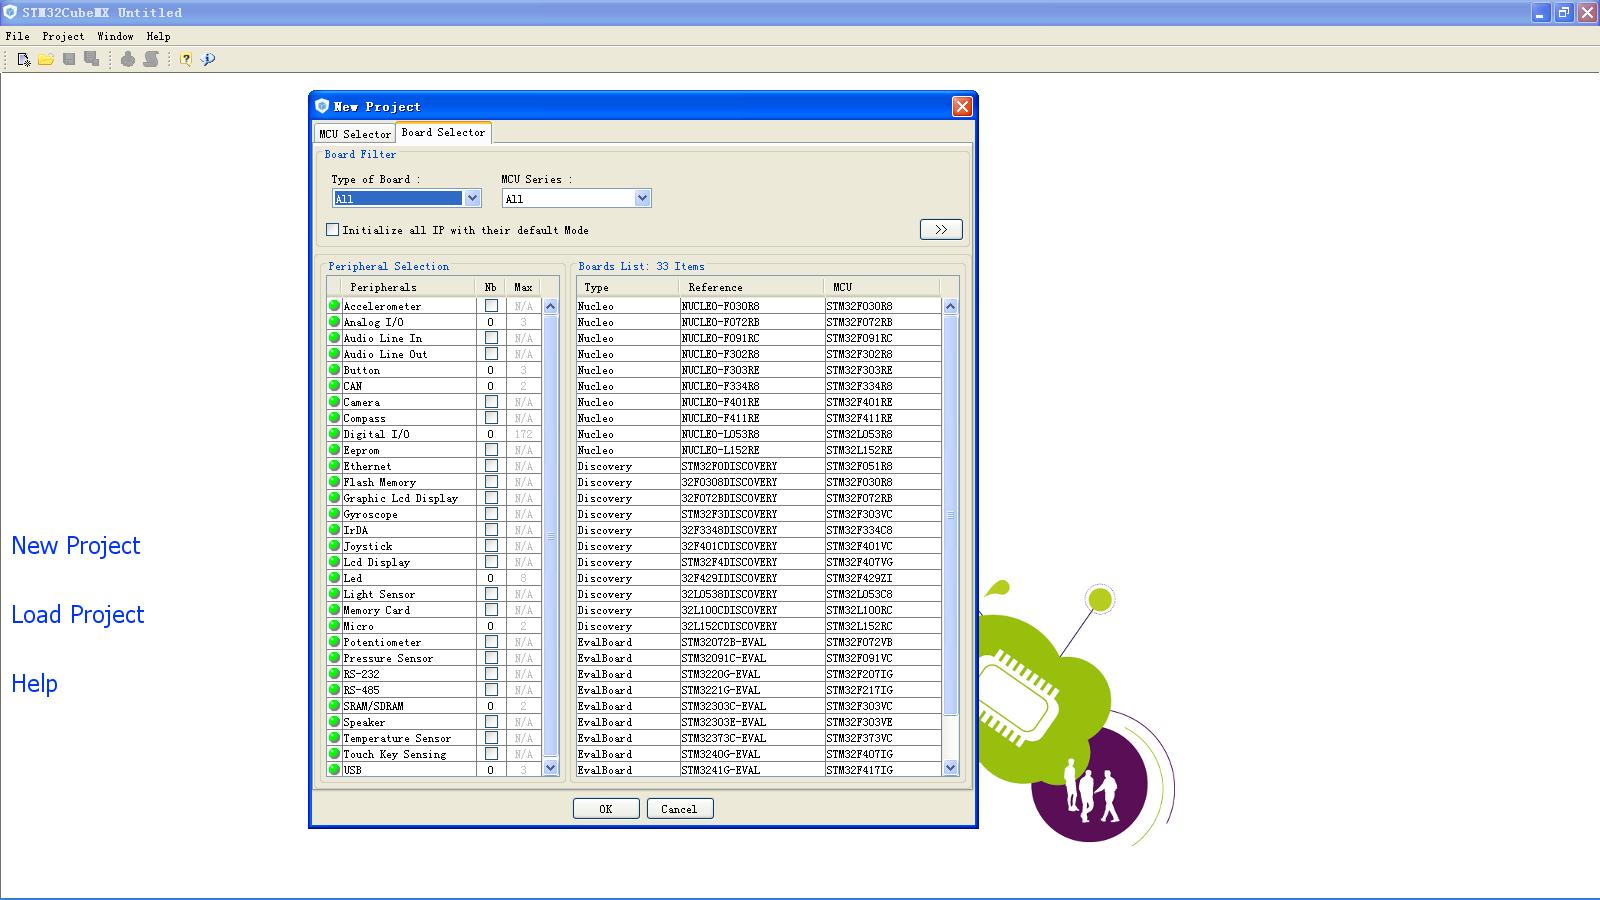The image size is (1600, 900).
Task: Select the STM32F4DISCOVERY board row
Action: (x=759, y=562)
